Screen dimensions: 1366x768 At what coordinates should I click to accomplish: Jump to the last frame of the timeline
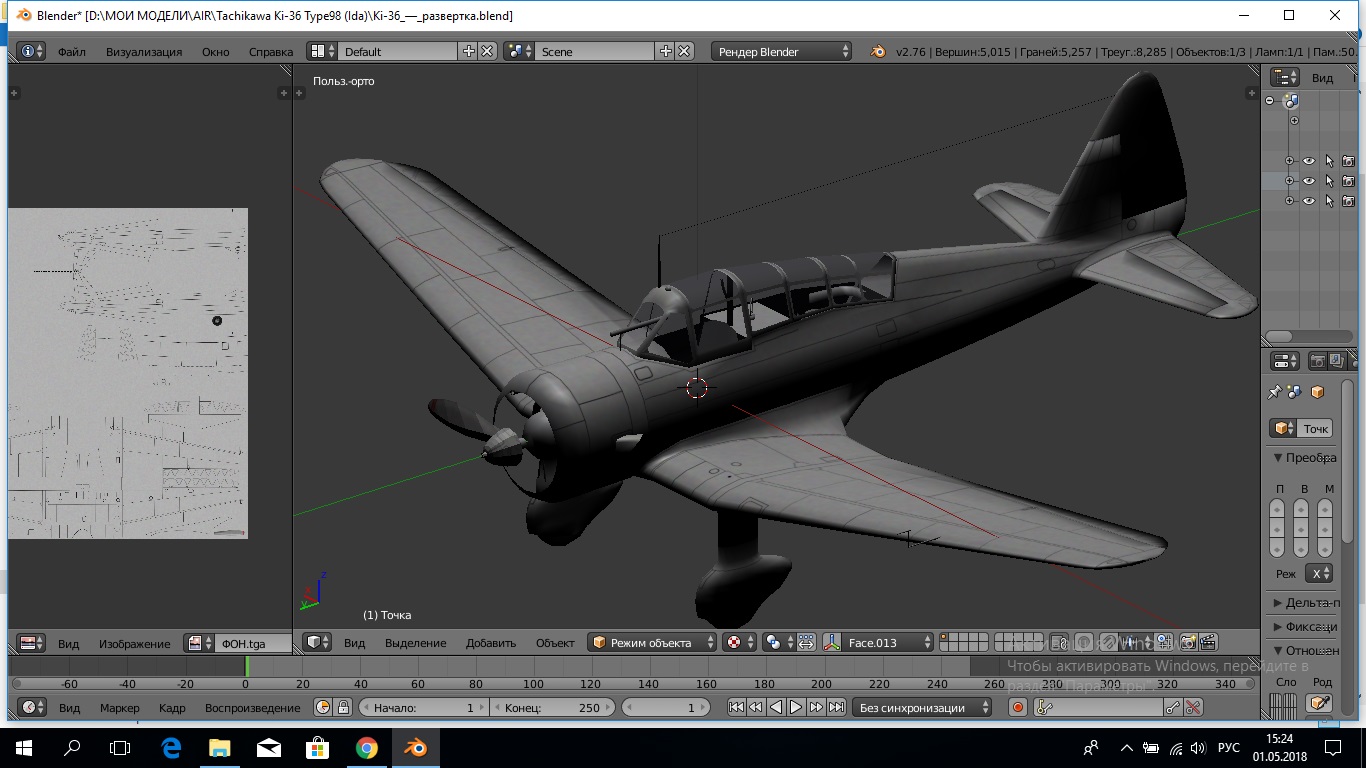tap(837, 707)
